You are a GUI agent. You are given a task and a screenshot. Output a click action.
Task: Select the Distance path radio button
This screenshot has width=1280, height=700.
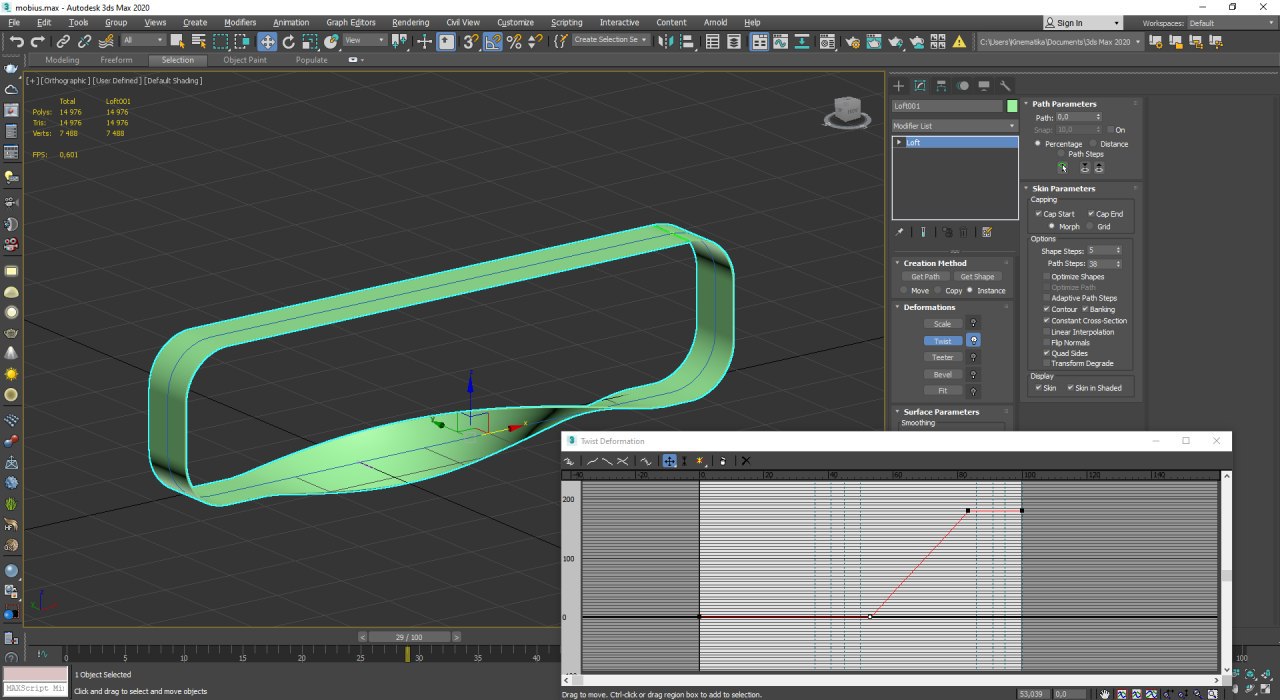pos(1094,144)
